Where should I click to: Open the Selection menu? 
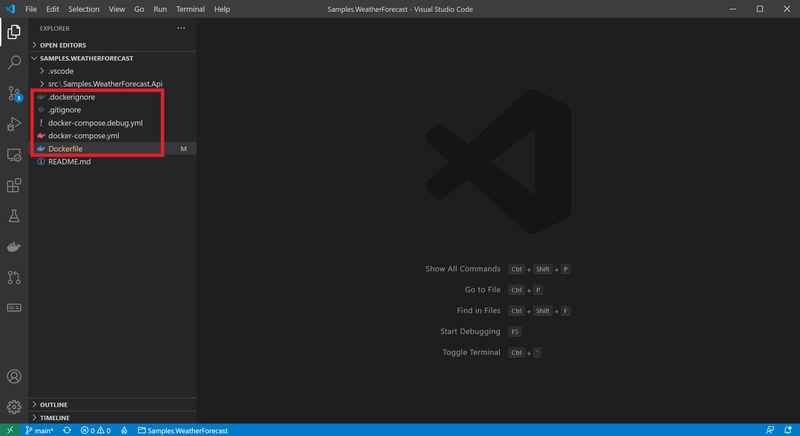point(84,9)
